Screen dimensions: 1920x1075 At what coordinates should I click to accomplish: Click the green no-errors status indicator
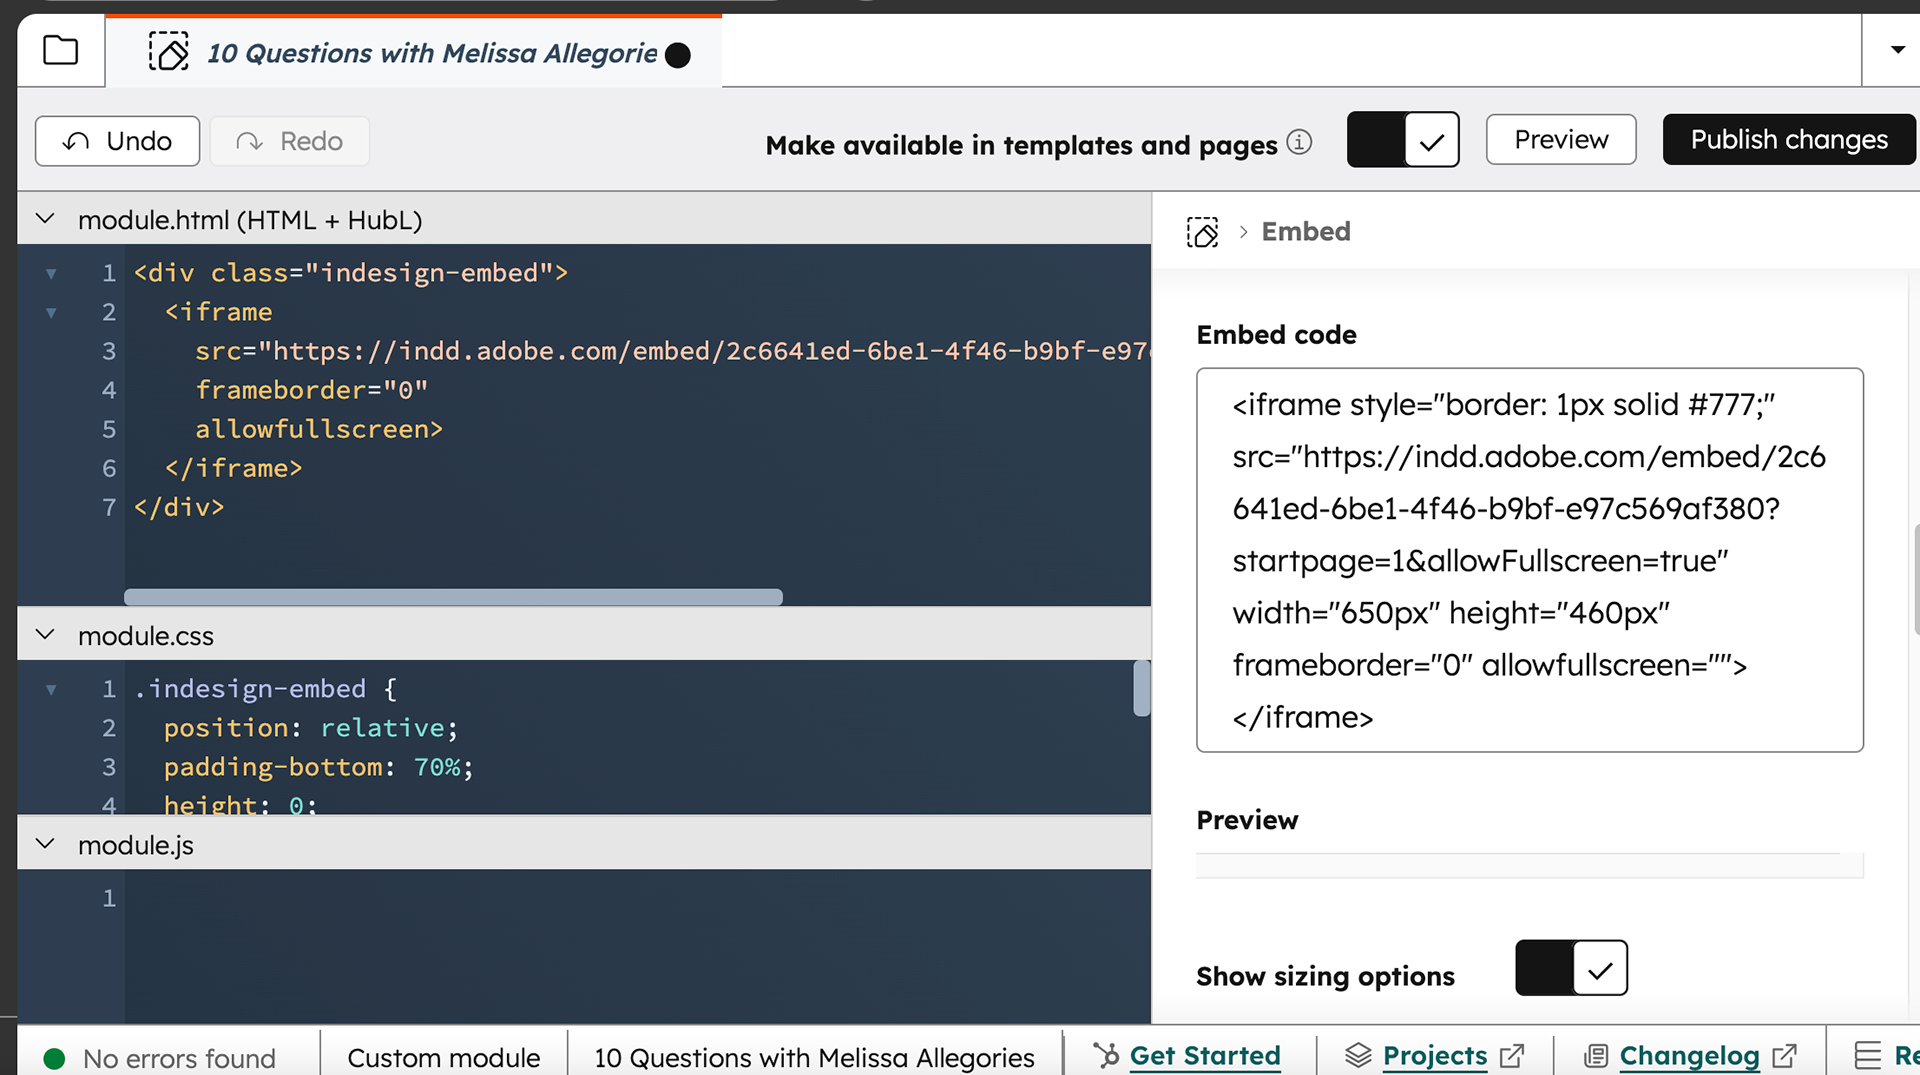[x=55, y=1058]
